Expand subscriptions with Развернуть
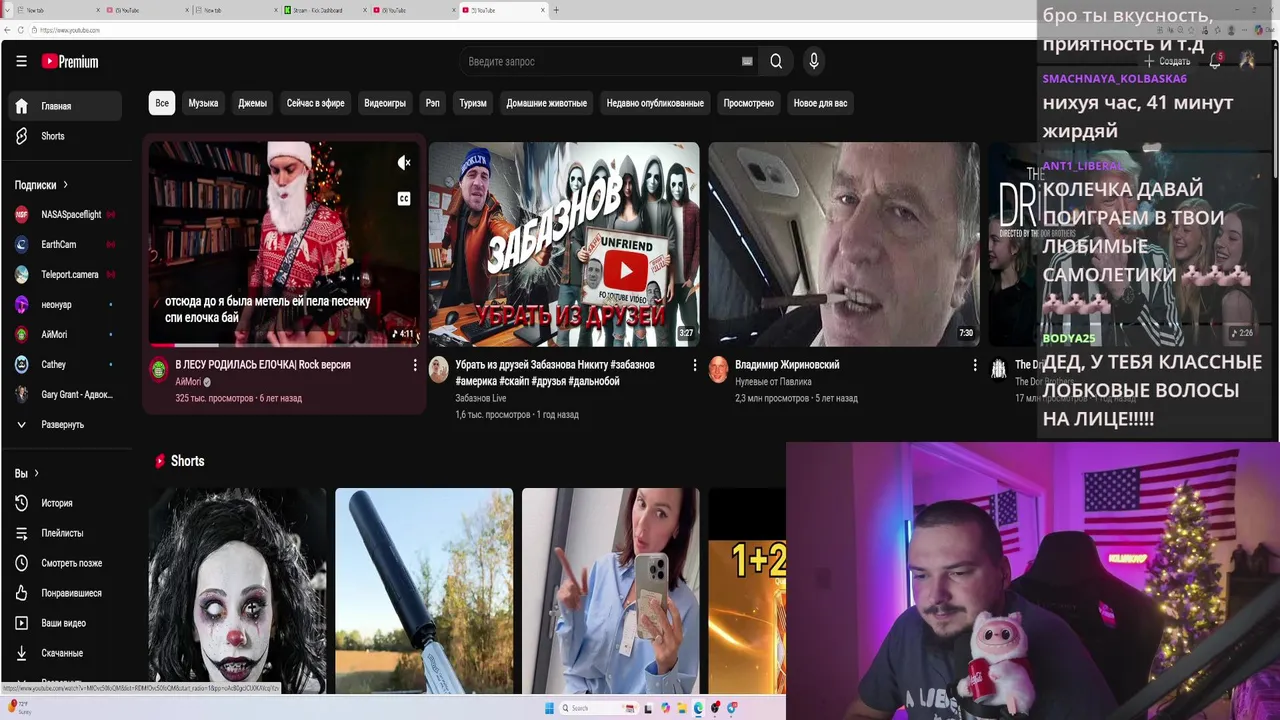The image size is (1280, 720). click(x=67, y=425)
